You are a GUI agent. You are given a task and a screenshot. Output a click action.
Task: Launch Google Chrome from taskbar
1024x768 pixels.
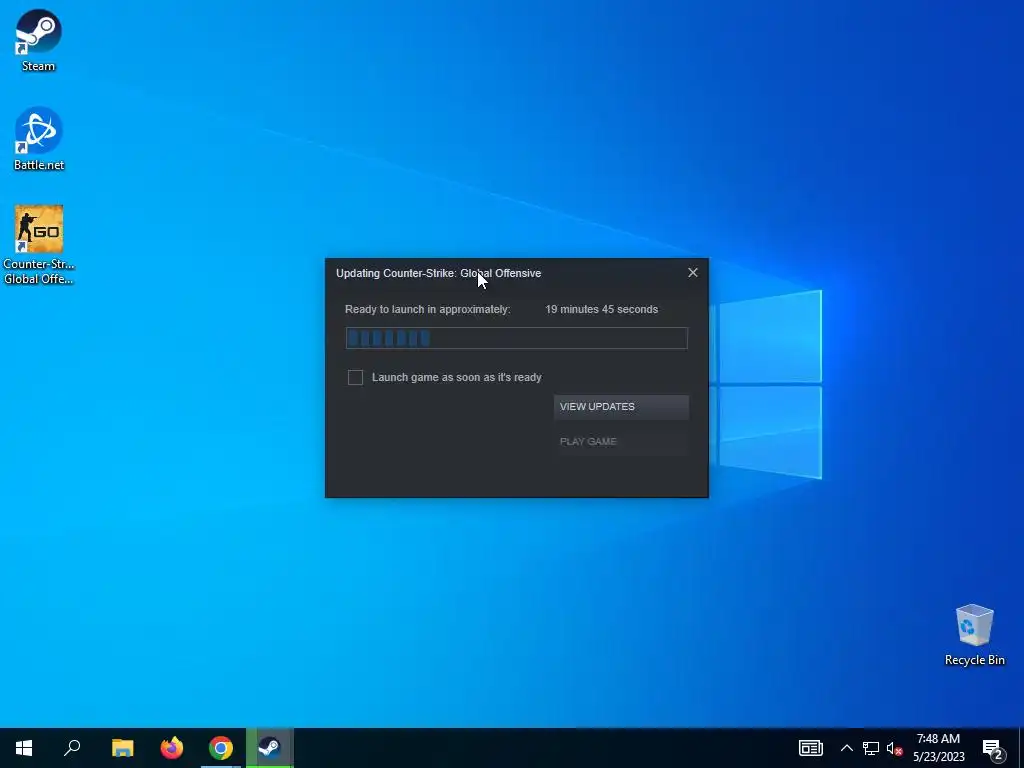pos(221,748)
